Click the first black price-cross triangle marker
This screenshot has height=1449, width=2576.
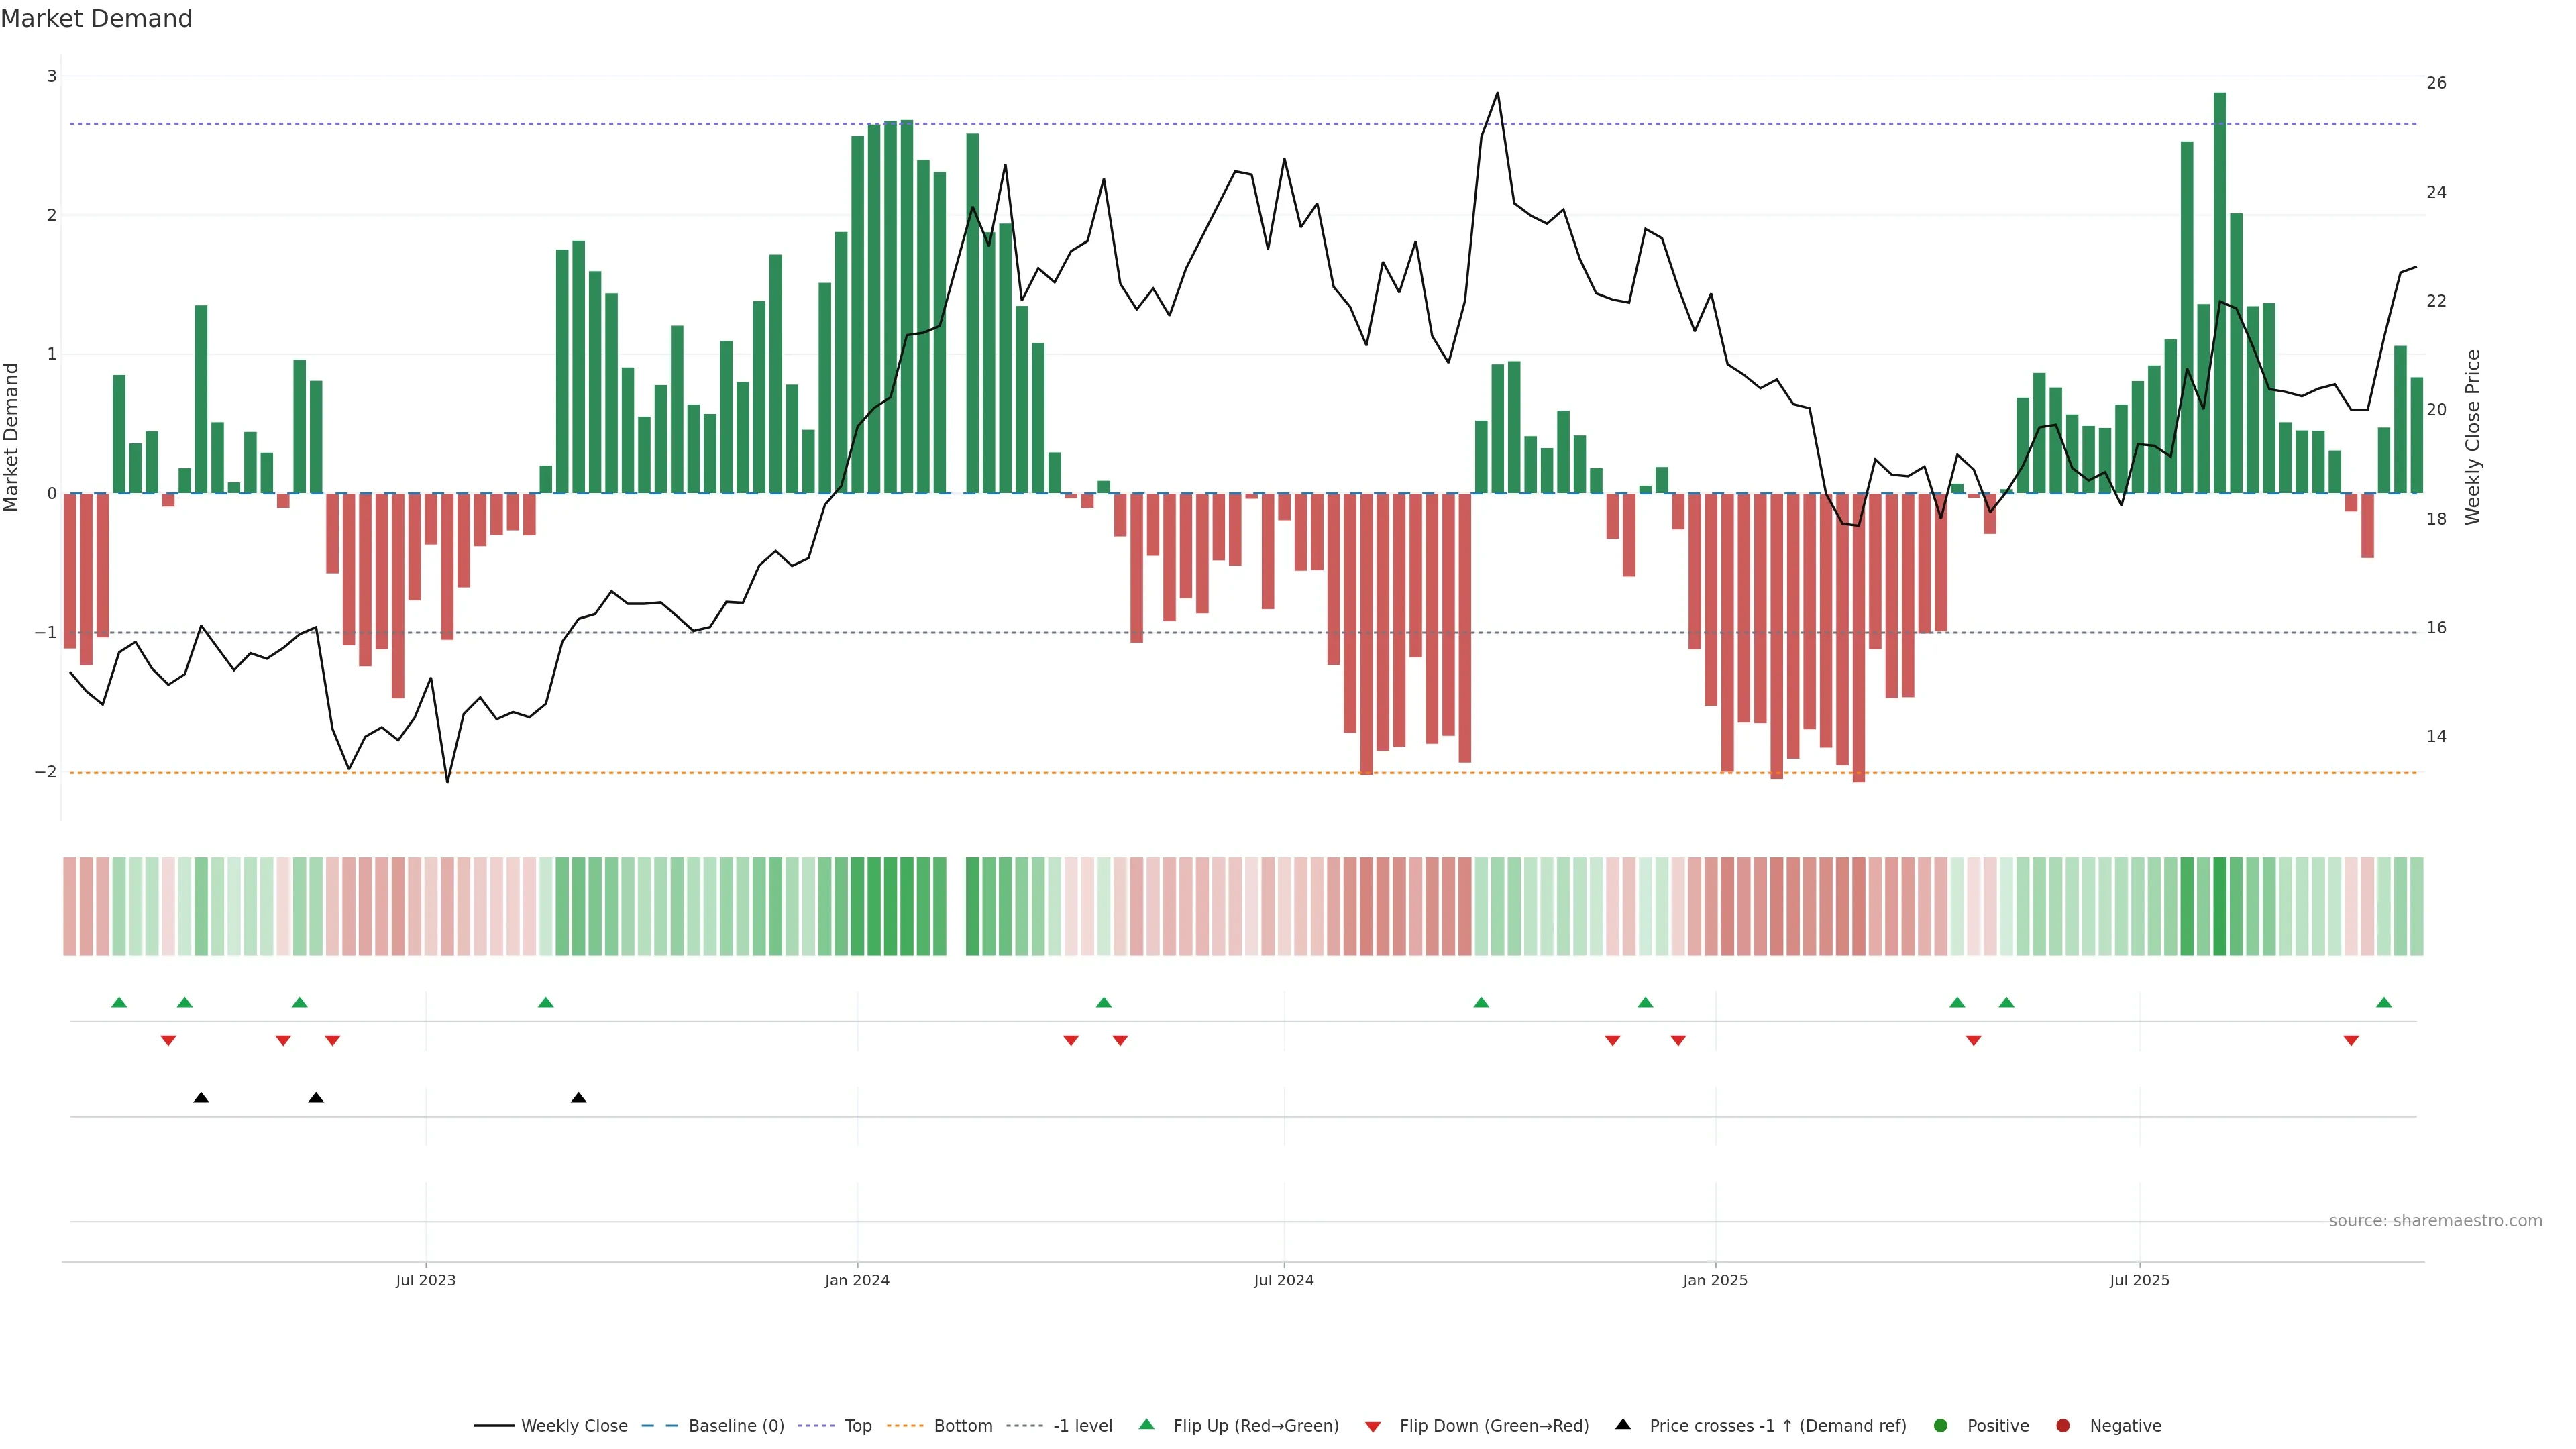(201, 1098)
